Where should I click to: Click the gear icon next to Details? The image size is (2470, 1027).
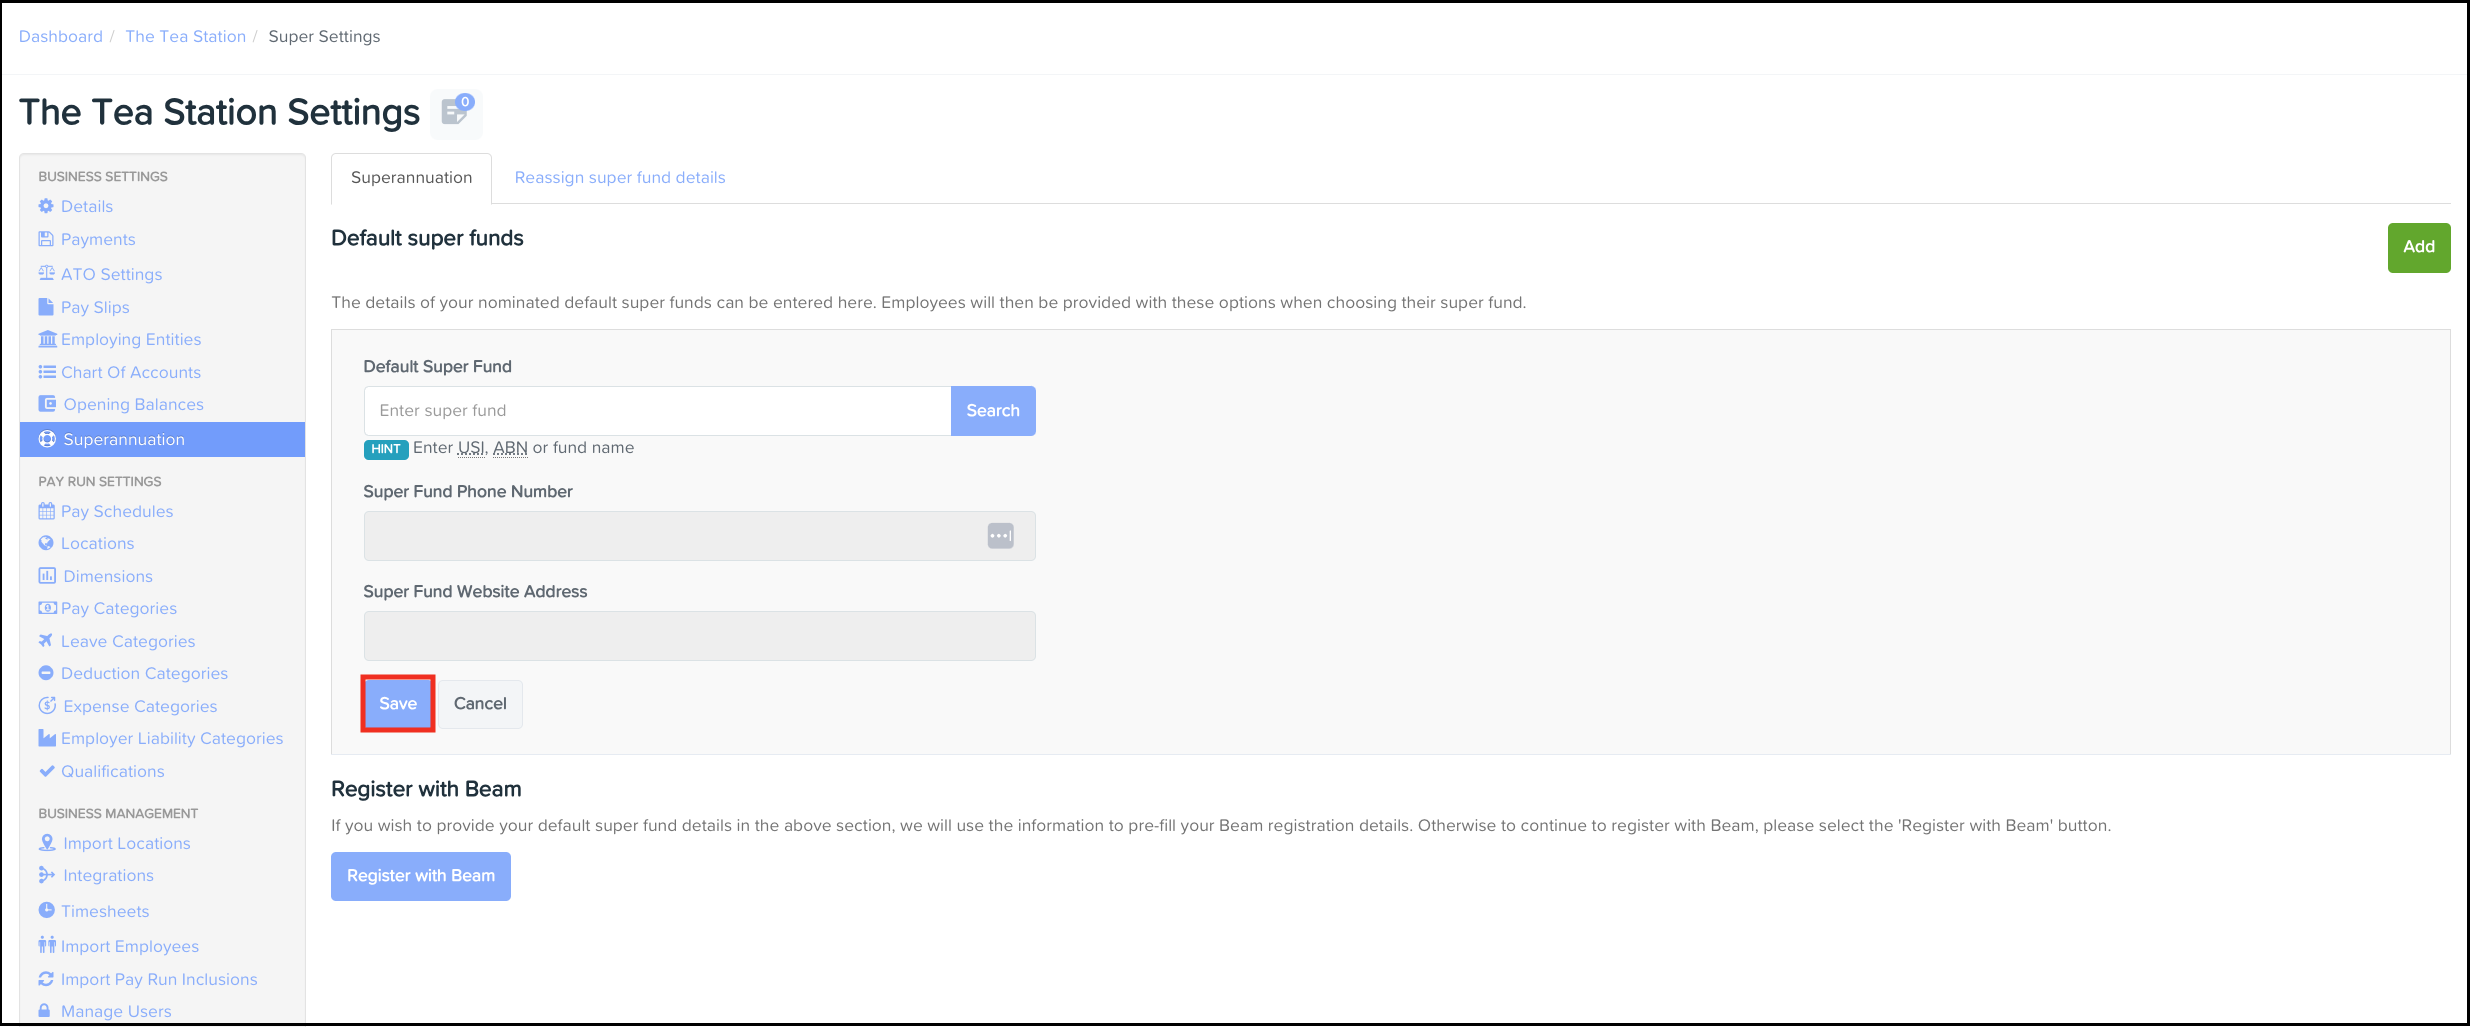click(x=46, y=206)
